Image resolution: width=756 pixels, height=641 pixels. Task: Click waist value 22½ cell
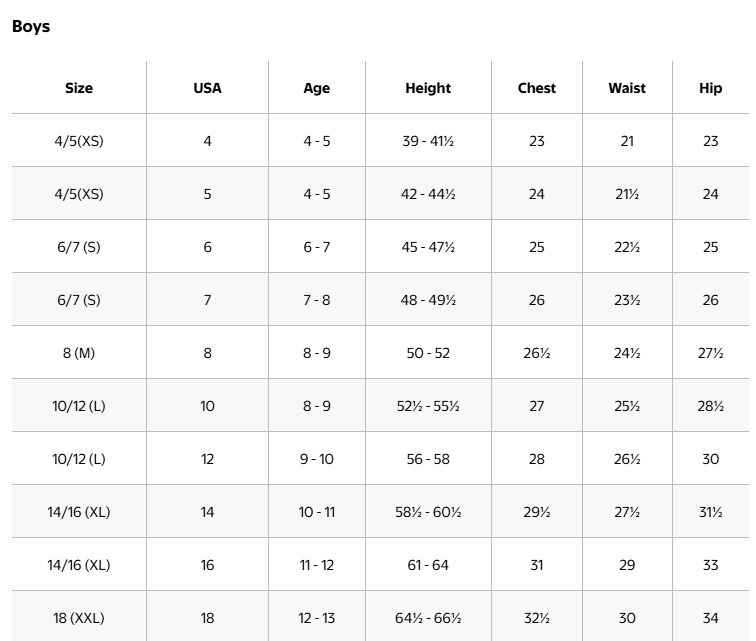click(x=627, y=247)
